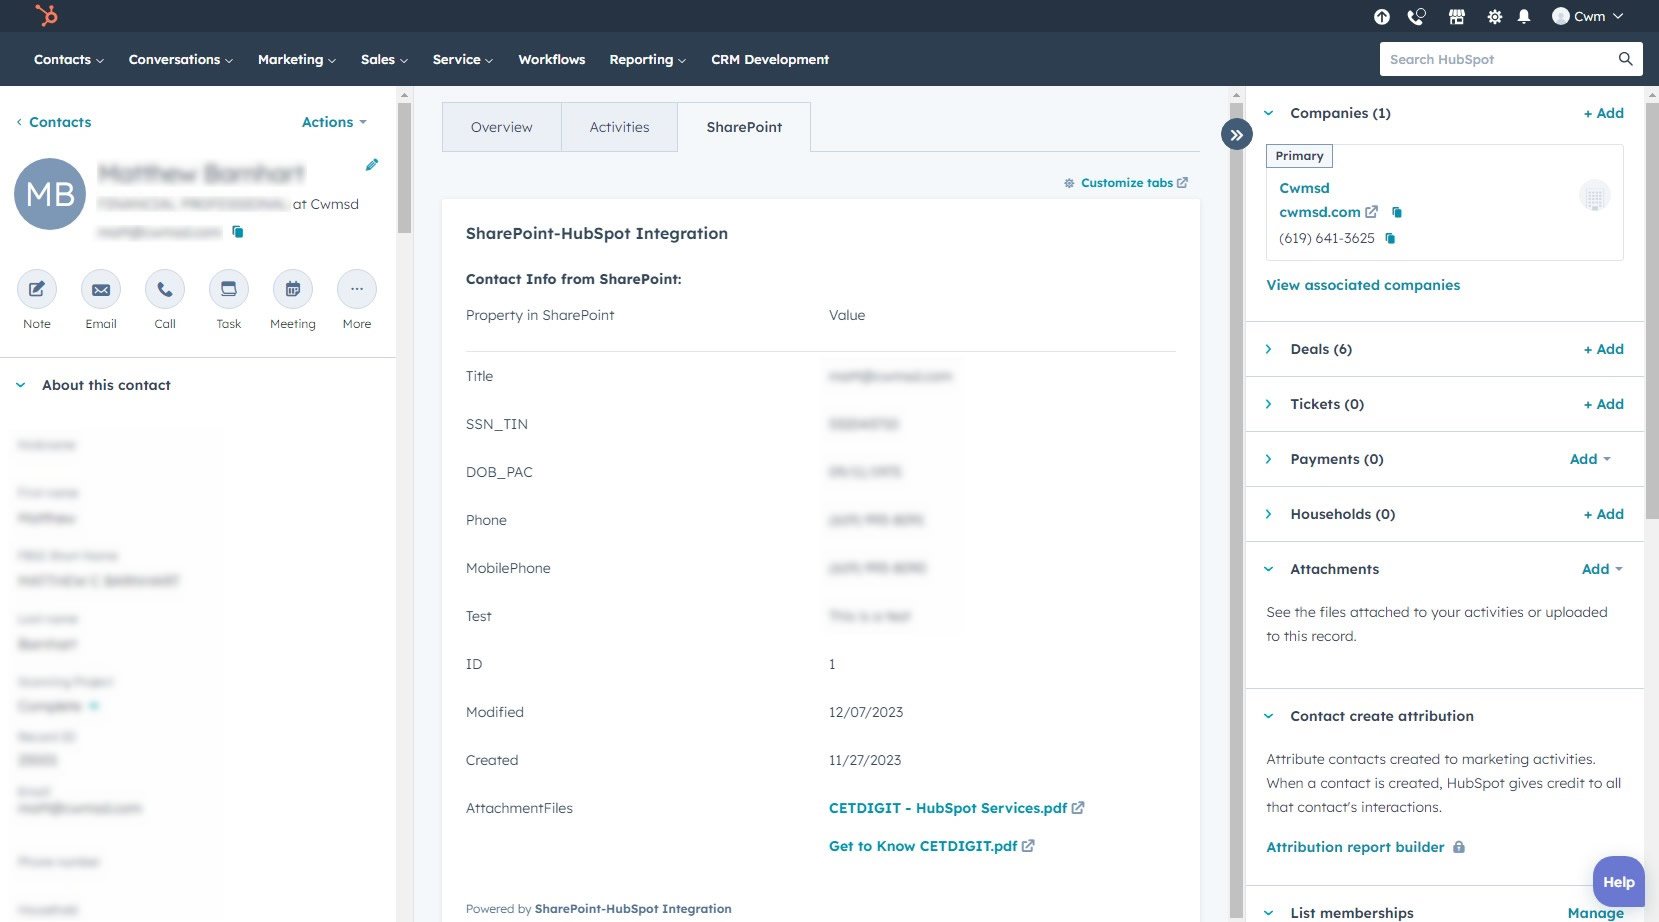The height and width of the screenshot is (922, 1659).
Task: Open the calling icon in the top bar
Action: (1416, 16)
